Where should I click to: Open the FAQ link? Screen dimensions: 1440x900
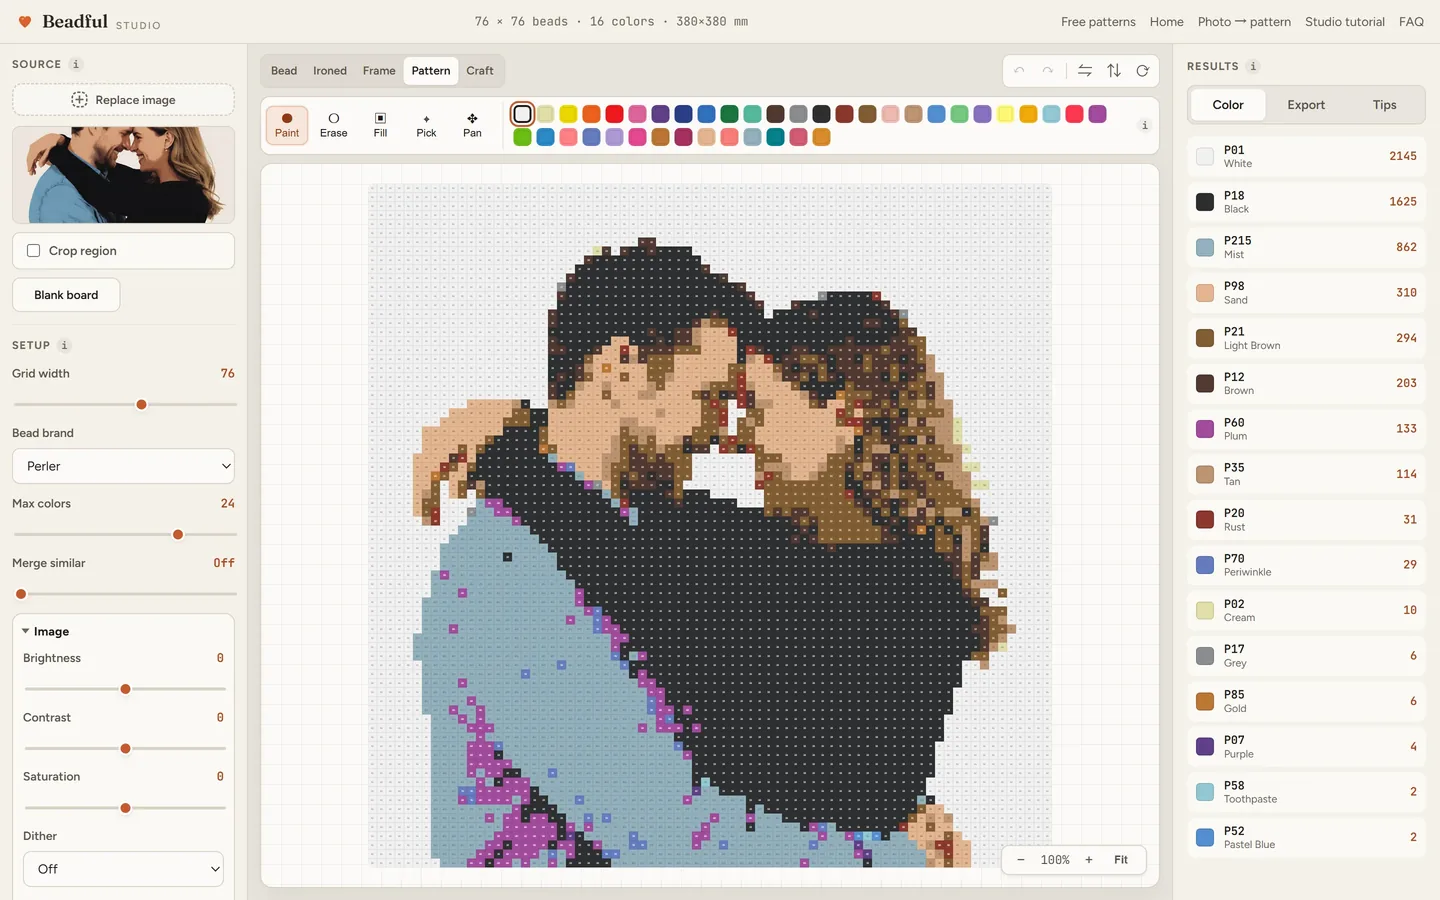tap(1411, 22)
